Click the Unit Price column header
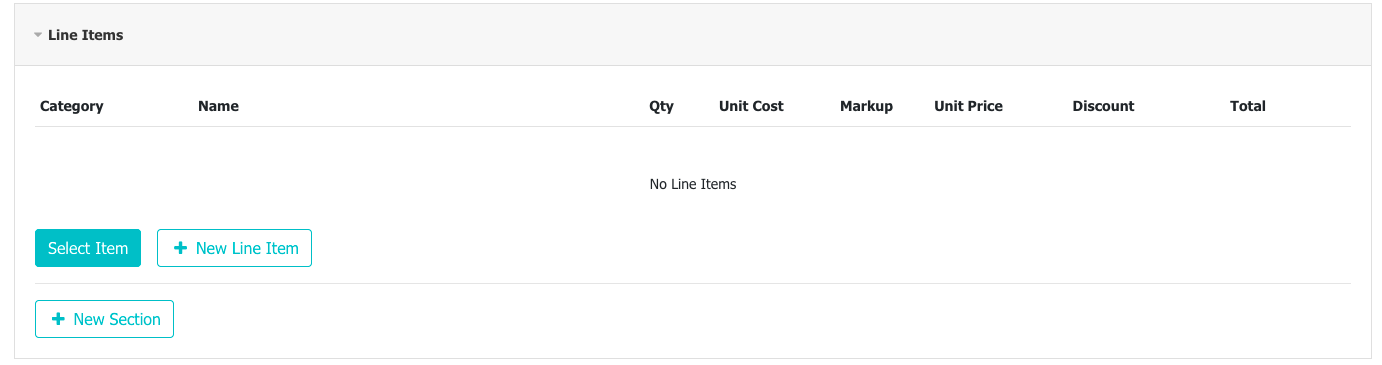Screen dimensions: 1382x365 968,106
